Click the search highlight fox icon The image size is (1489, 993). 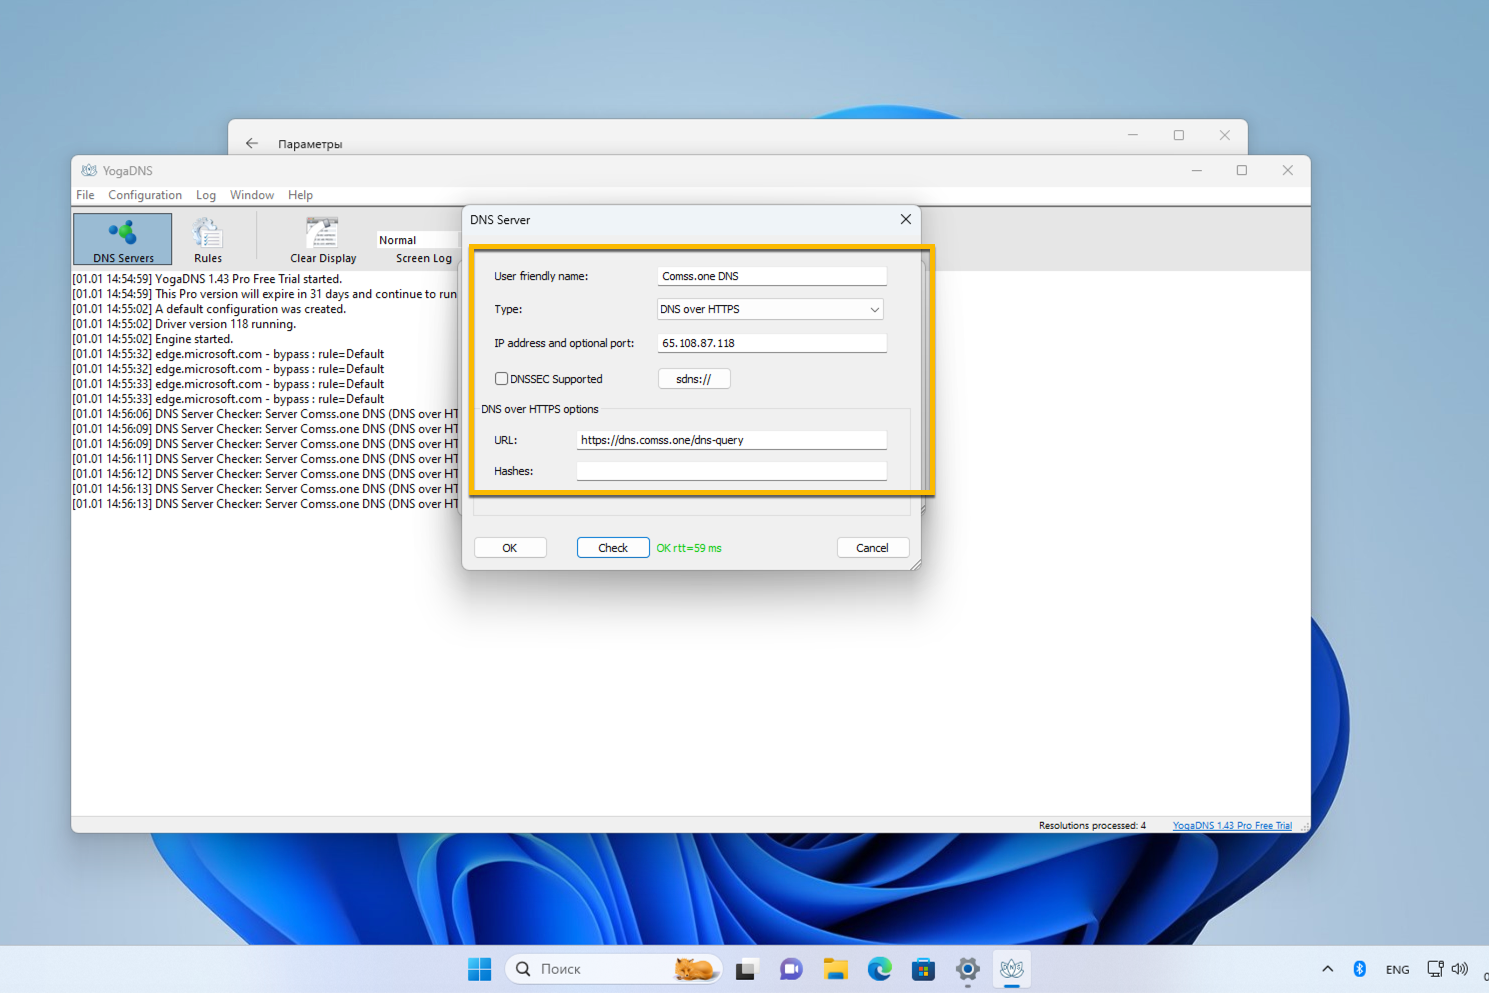pyautogui.click(x=694, y=968)
